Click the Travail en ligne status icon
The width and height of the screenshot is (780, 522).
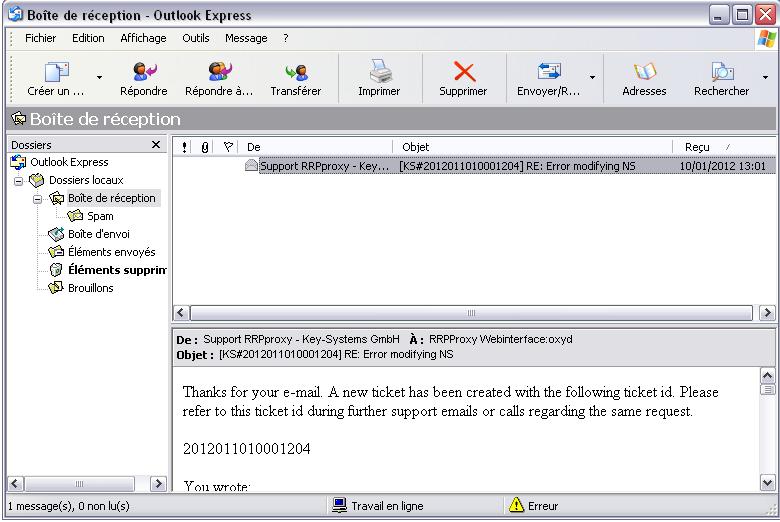(x=339, y=506)
